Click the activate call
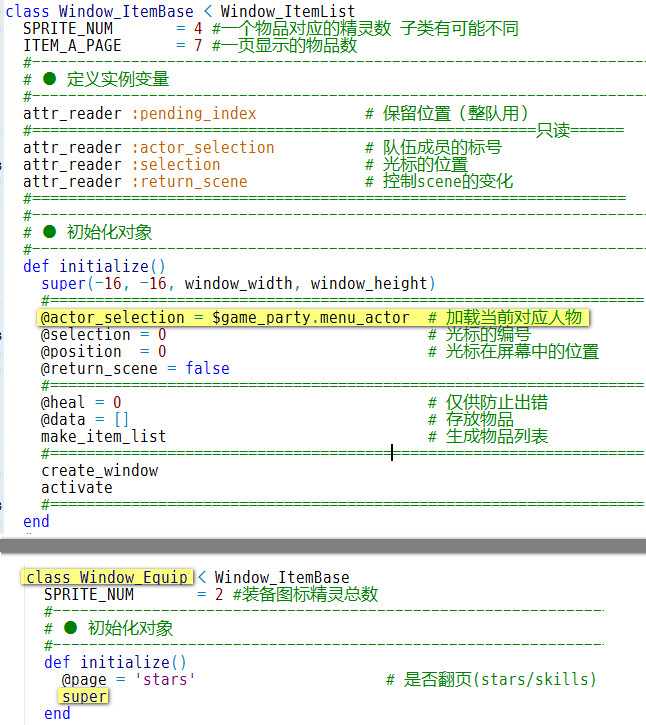Image resolution: width=646 pixels, height=725 pixels. [77, 488]
